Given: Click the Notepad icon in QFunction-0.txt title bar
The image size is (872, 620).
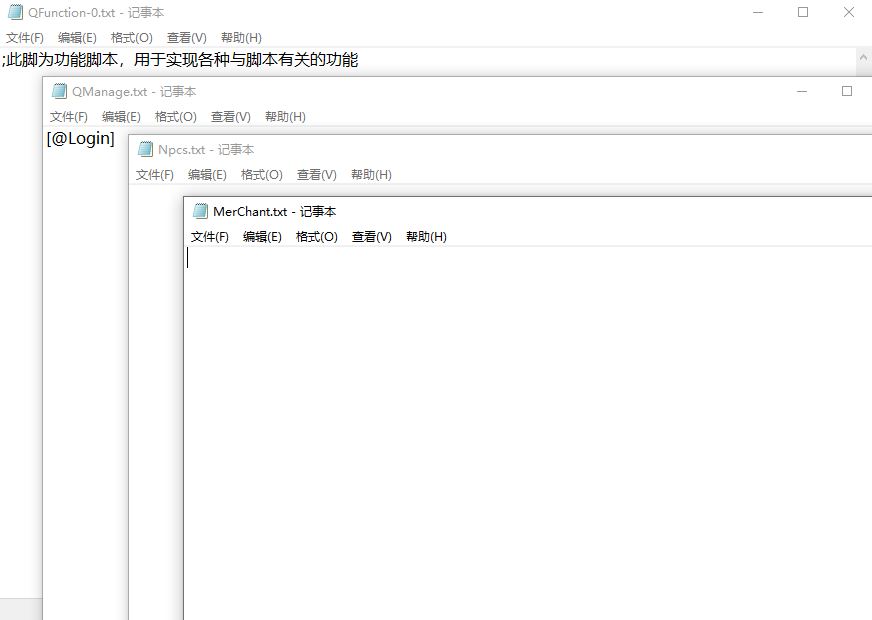Looking at the screenshot, I should [15, 13].
